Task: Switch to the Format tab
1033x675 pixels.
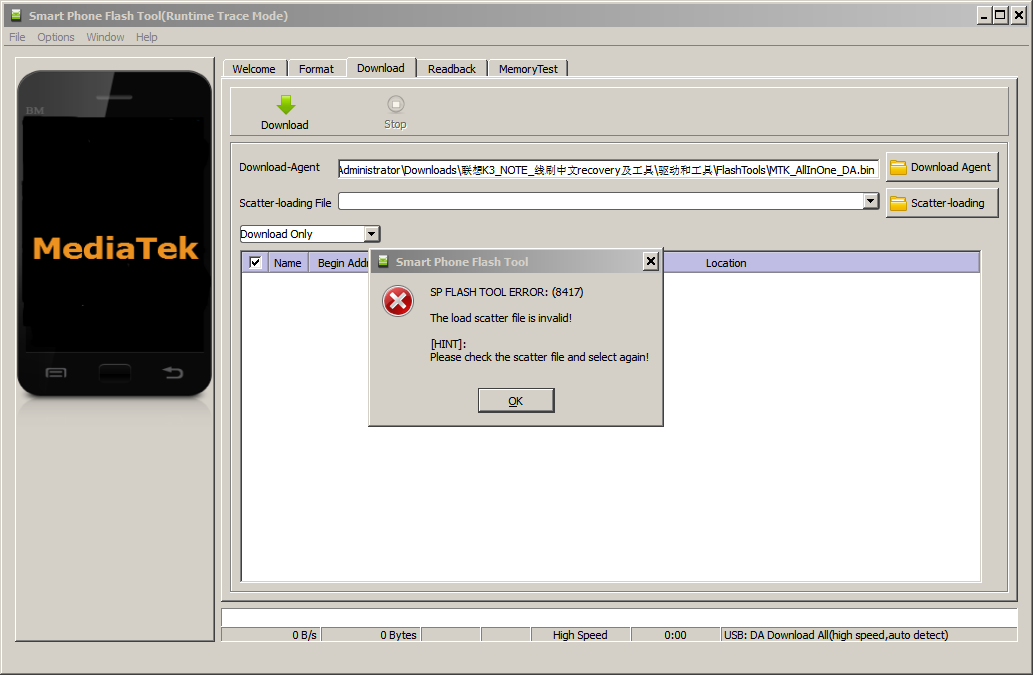Action: click(x=316, y=68)
